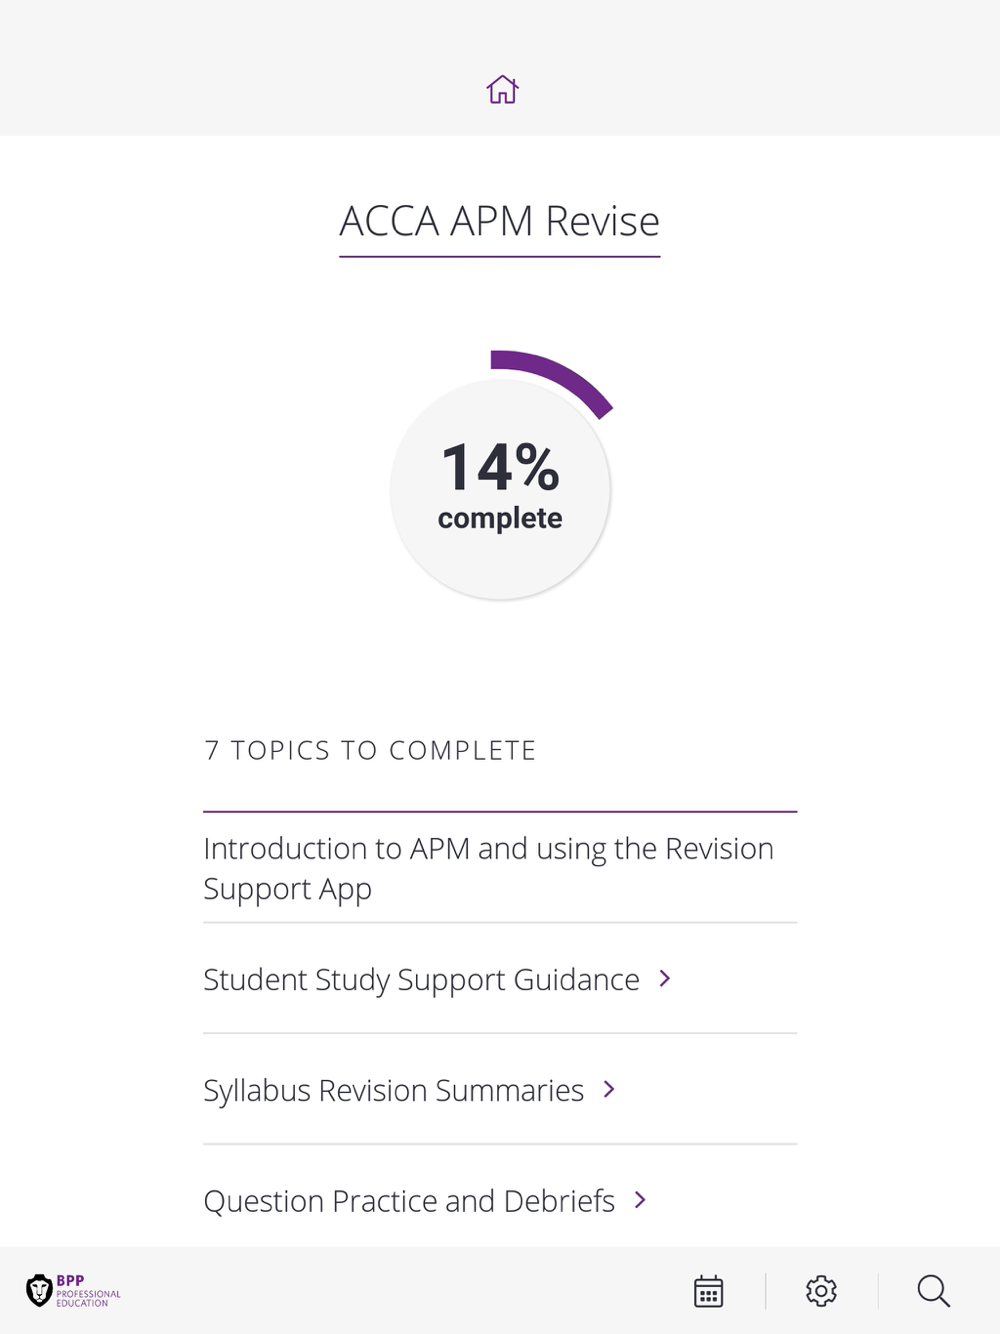
Task: Tap the 14% percentage figure
Action: (x=500, y=467)
